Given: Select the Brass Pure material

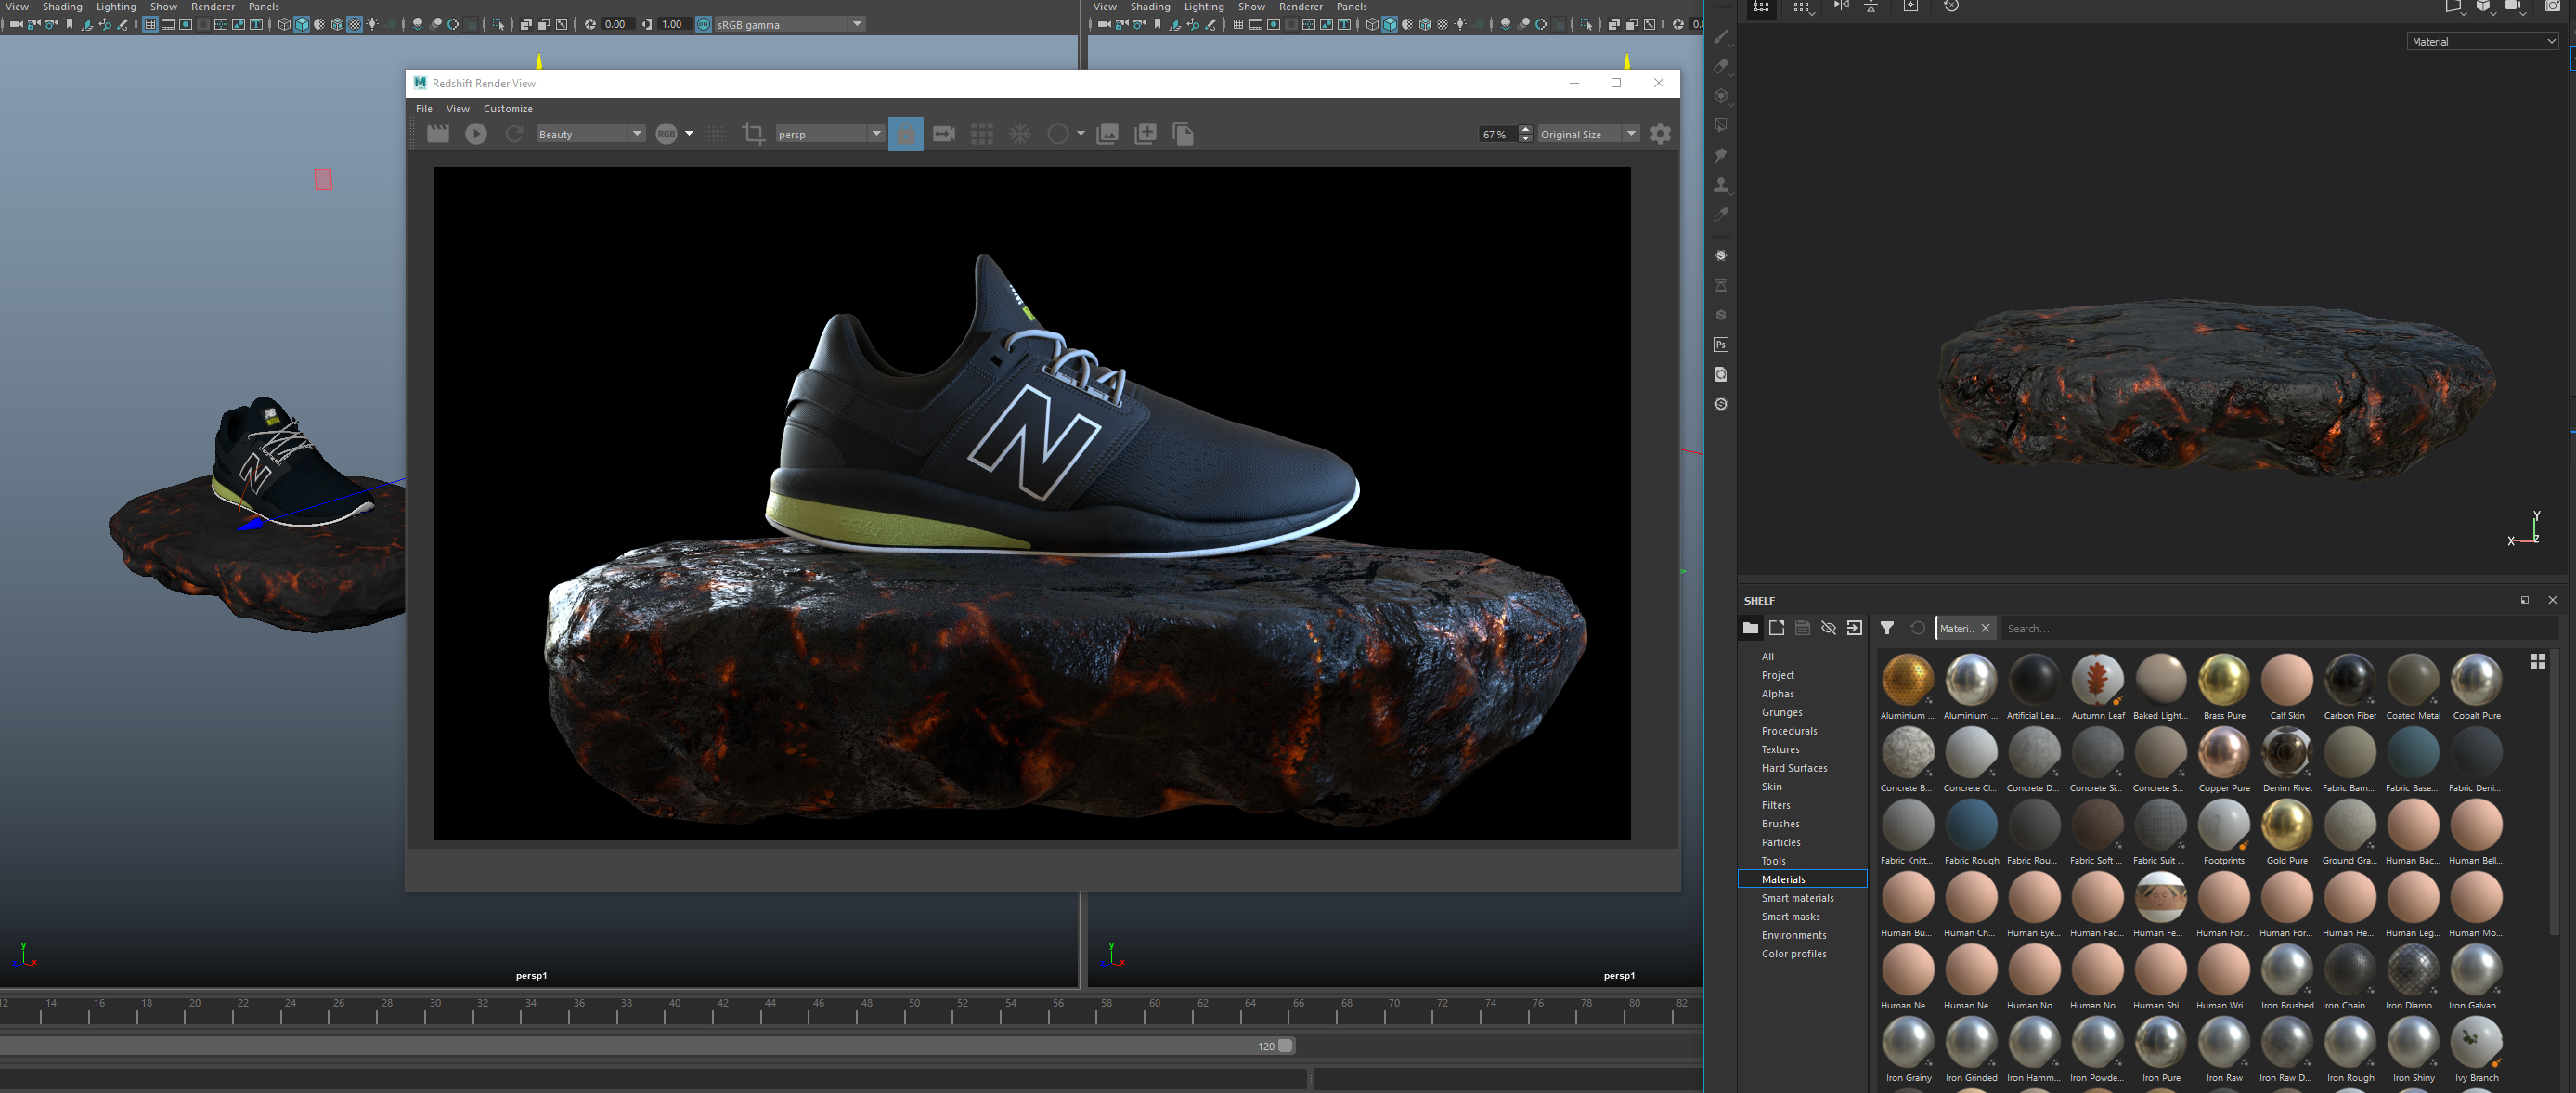Looking at the screenshot, I should click(2224, 687).
